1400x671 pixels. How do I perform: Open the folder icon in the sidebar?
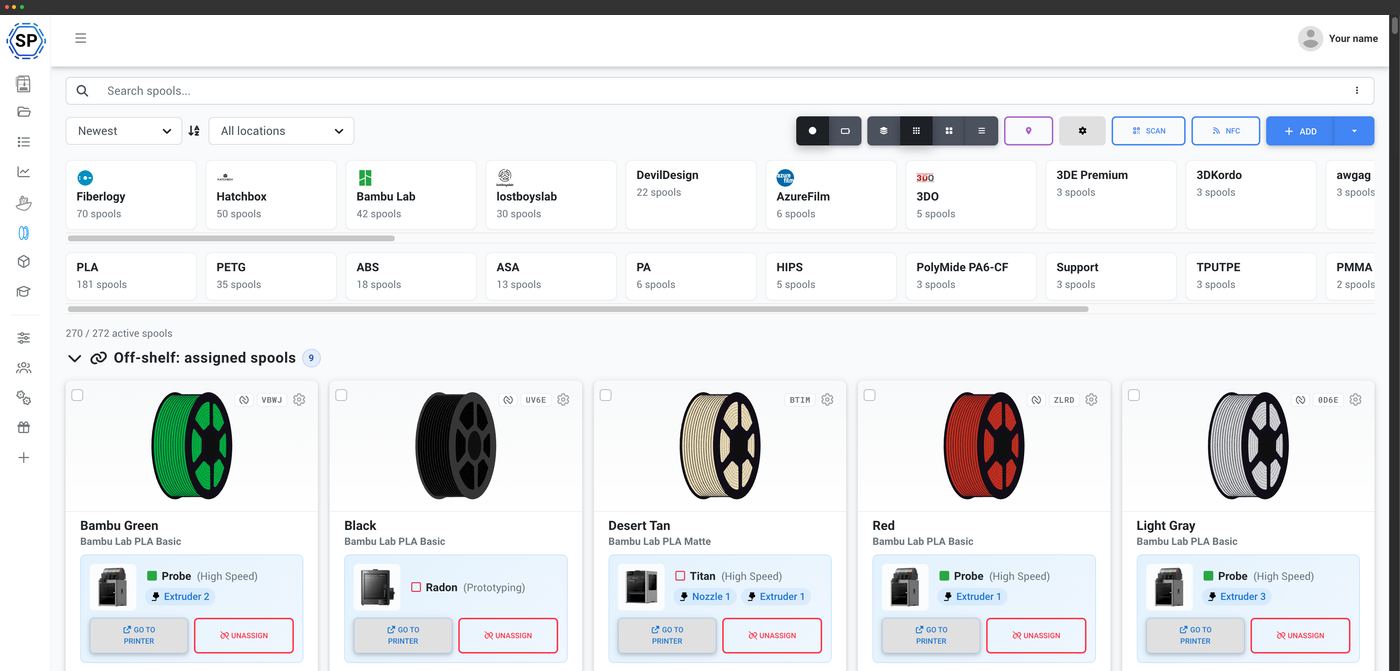click(x=24, y=112)
